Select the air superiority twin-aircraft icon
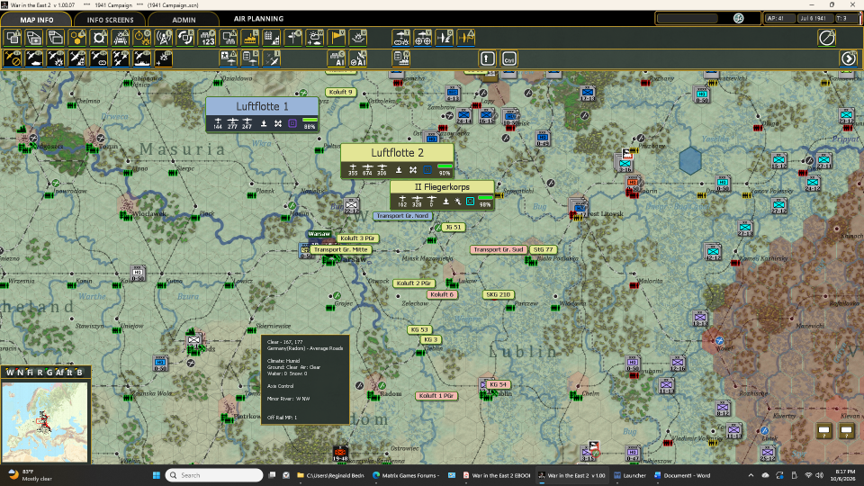The height and width of the screenshot is (486, 864). (x=120, y=58)
